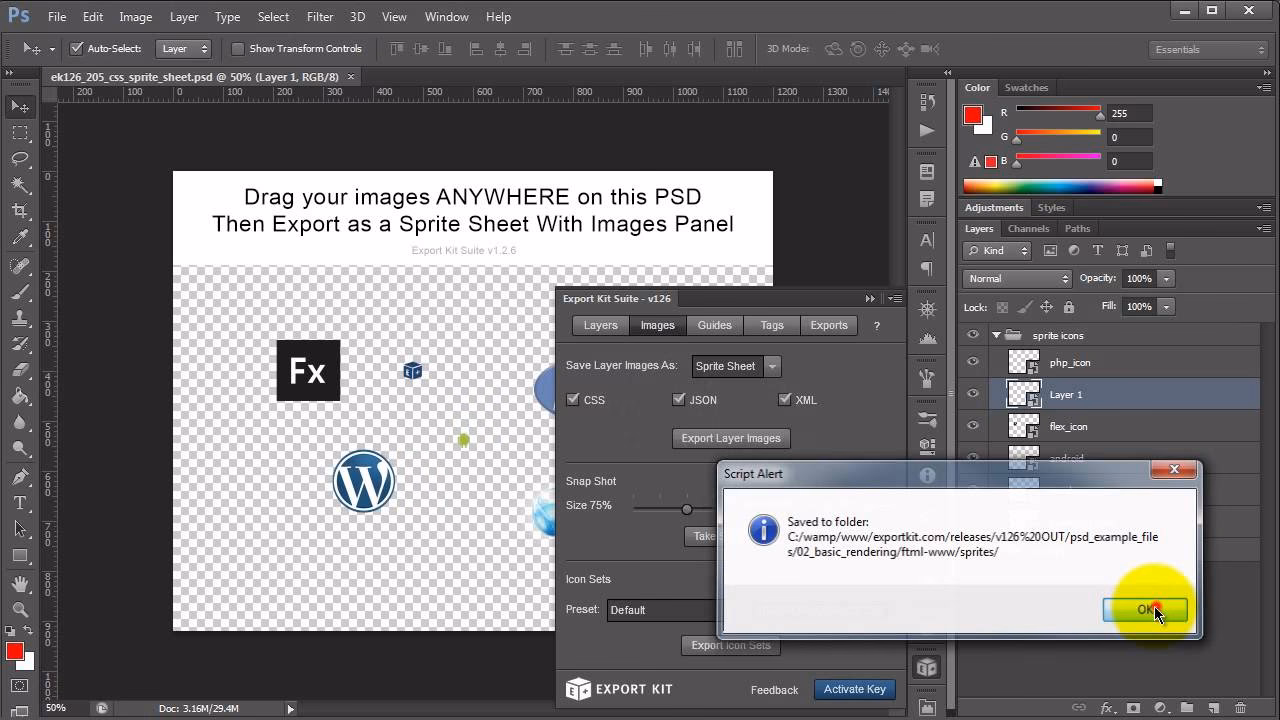The width and height of the screenshot is (1280, 720).
Task: Click OK in the Script Alert dialog
Action: pos(1144,609)
